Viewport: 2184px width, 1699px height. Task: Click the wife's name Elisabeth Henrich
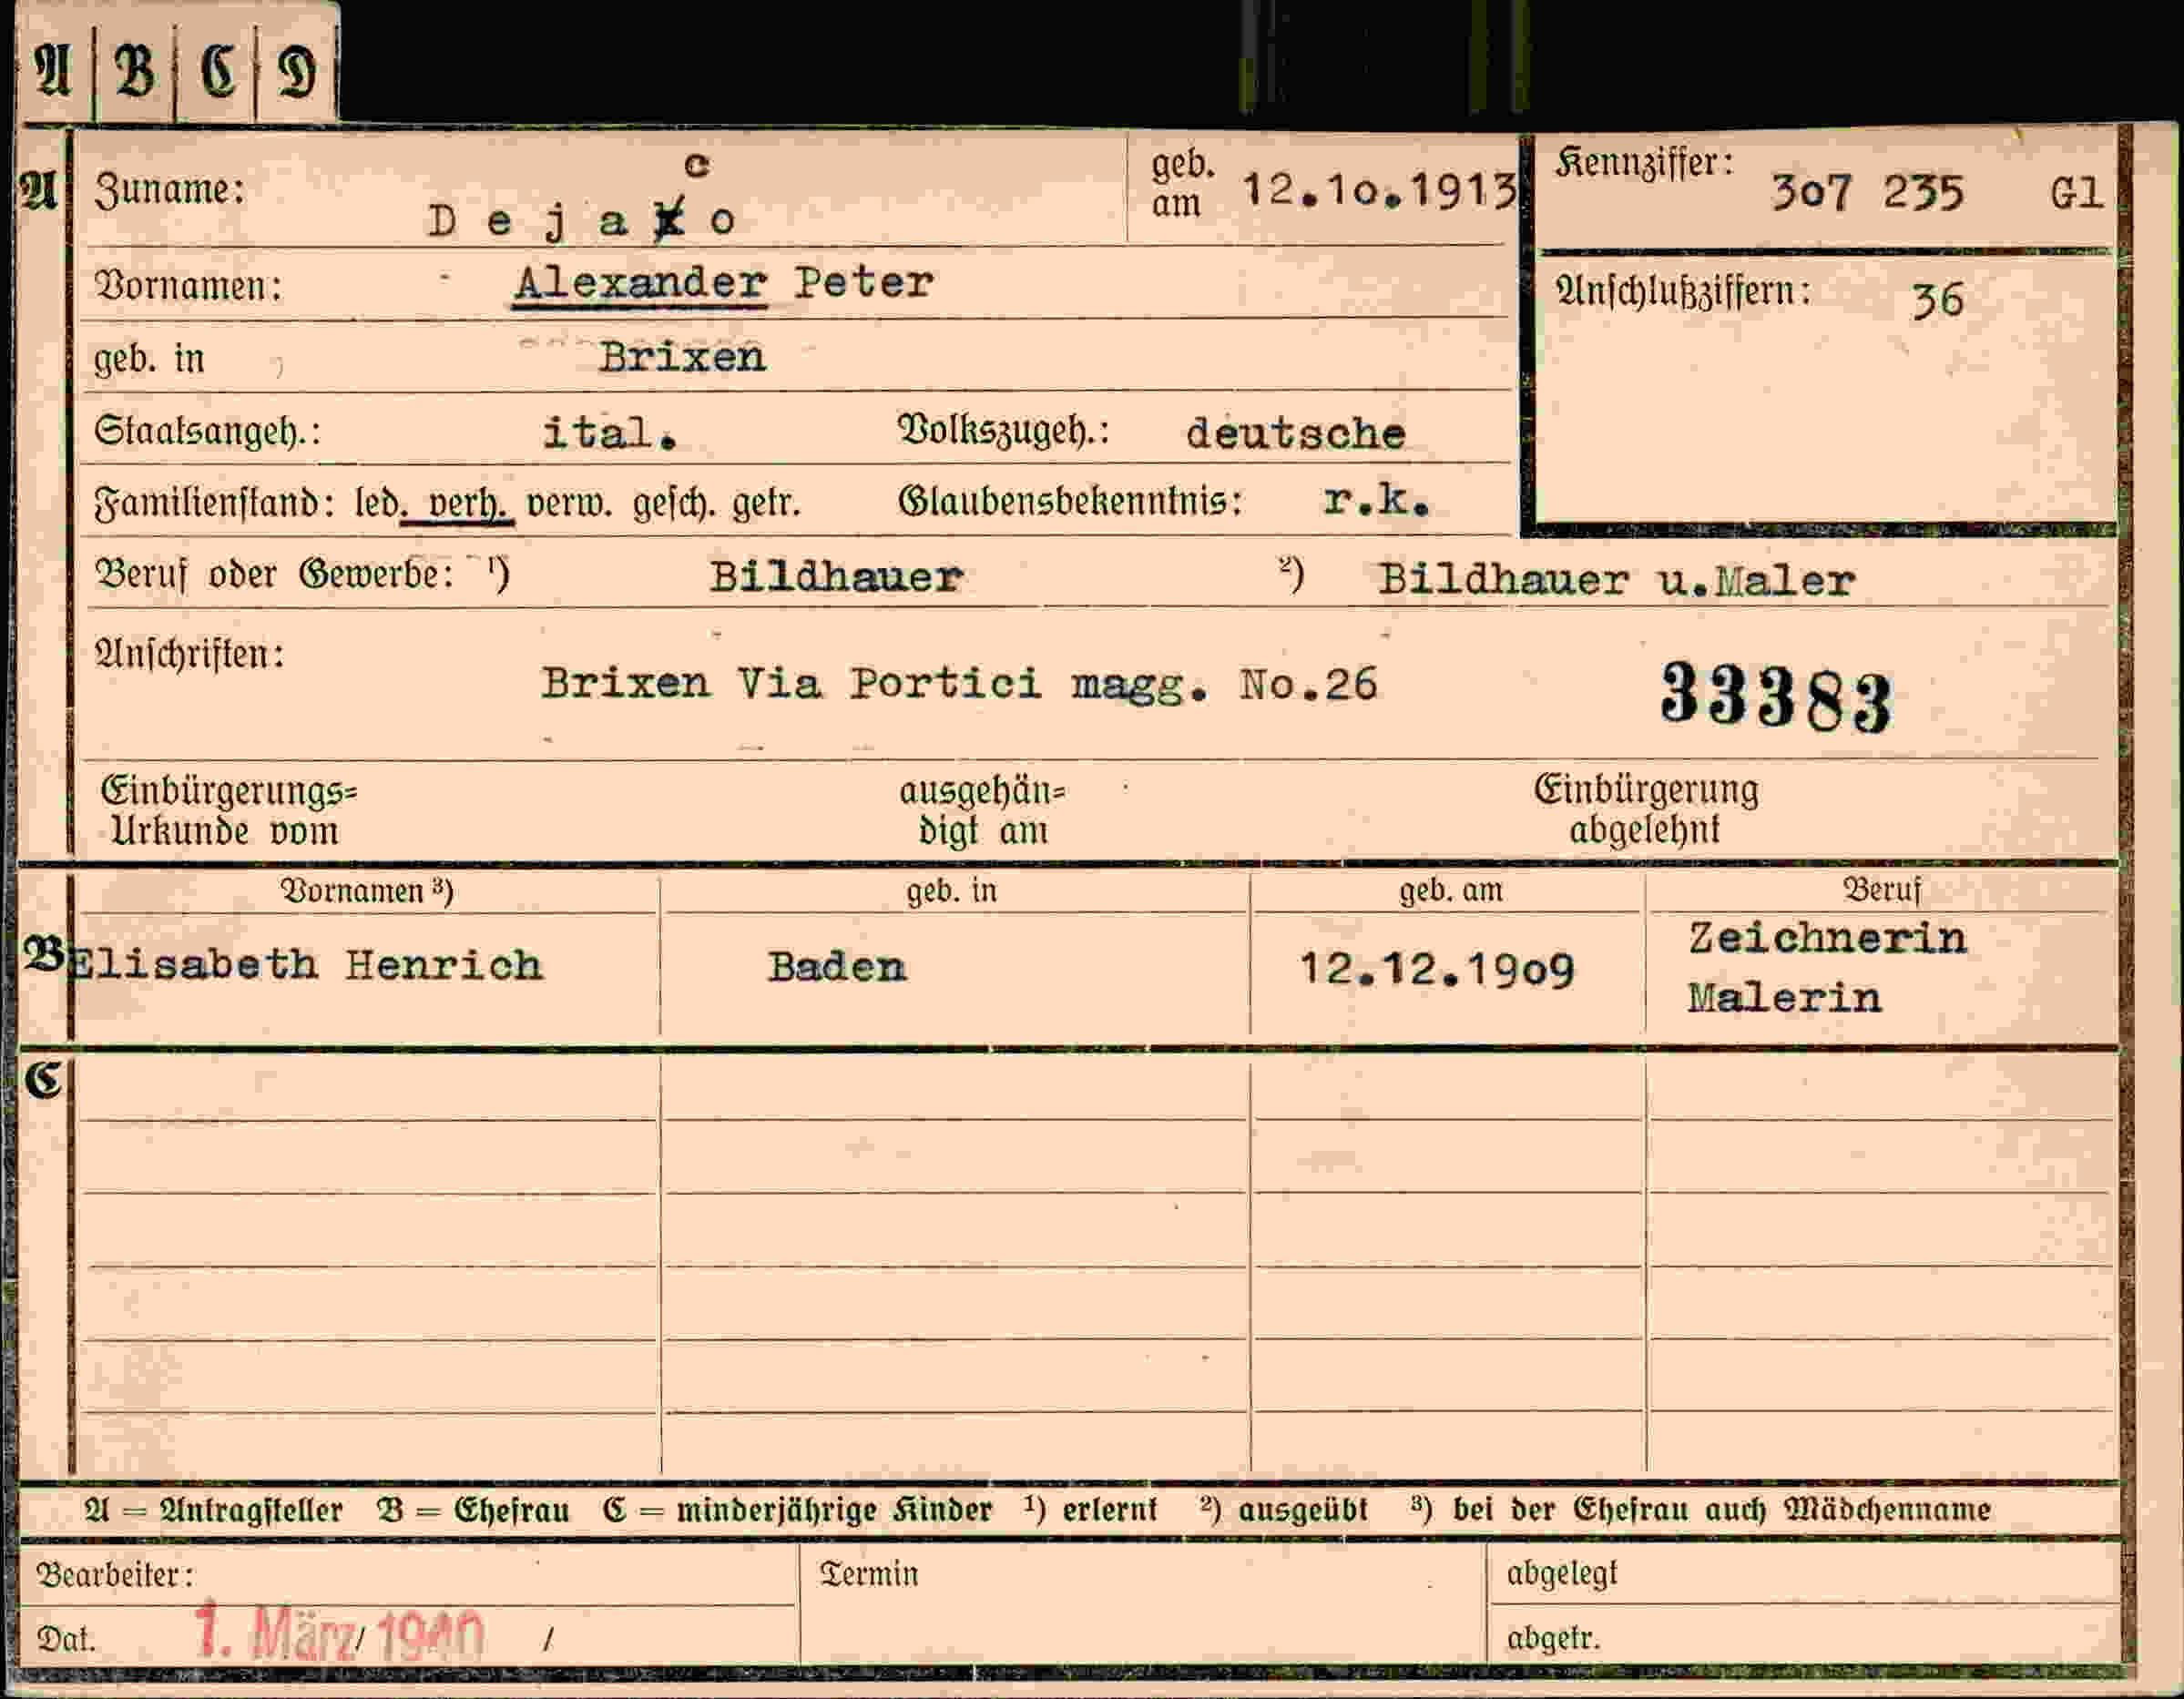click(307, 965)
